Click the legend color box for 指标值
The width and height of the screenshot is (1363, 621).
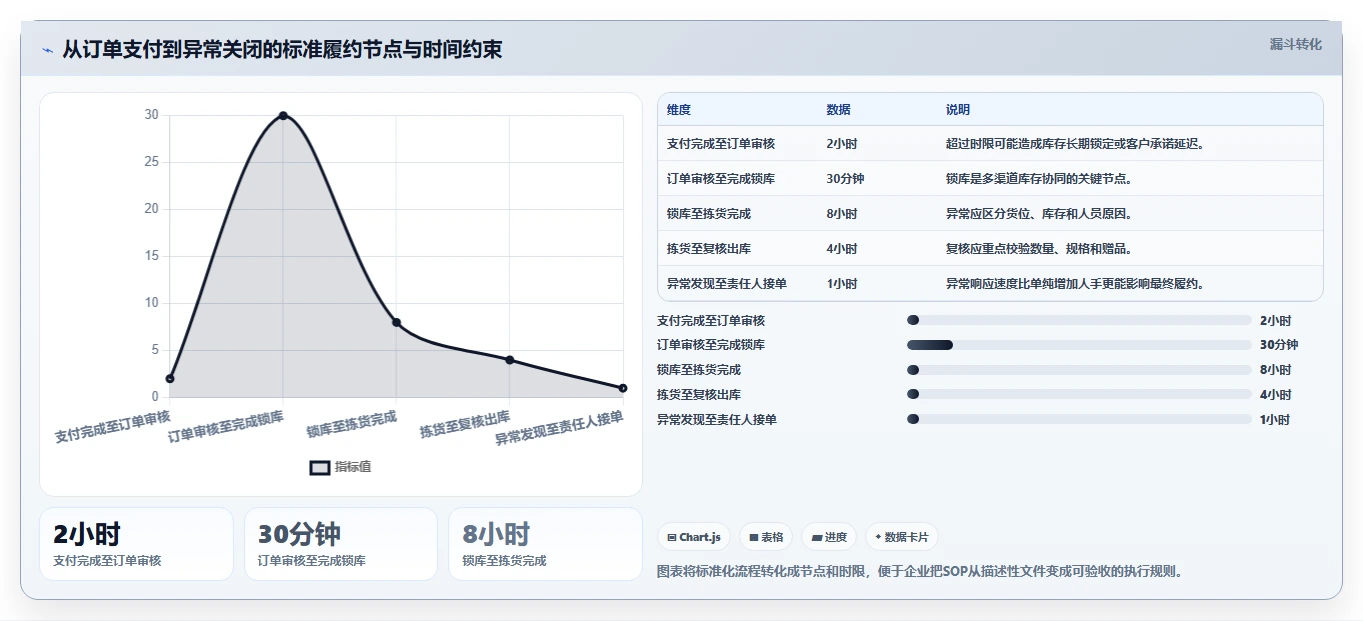320,467
